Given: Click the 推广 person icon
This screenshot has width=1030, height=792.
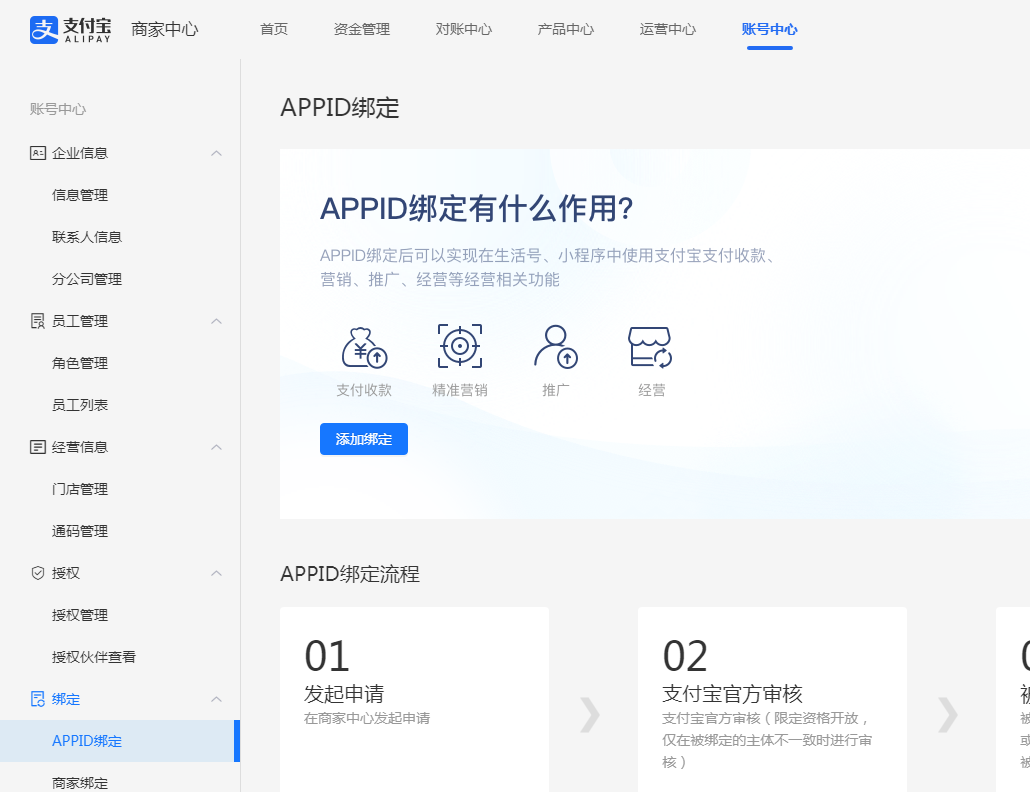Looking at the screenshot, I should point(555,346).
